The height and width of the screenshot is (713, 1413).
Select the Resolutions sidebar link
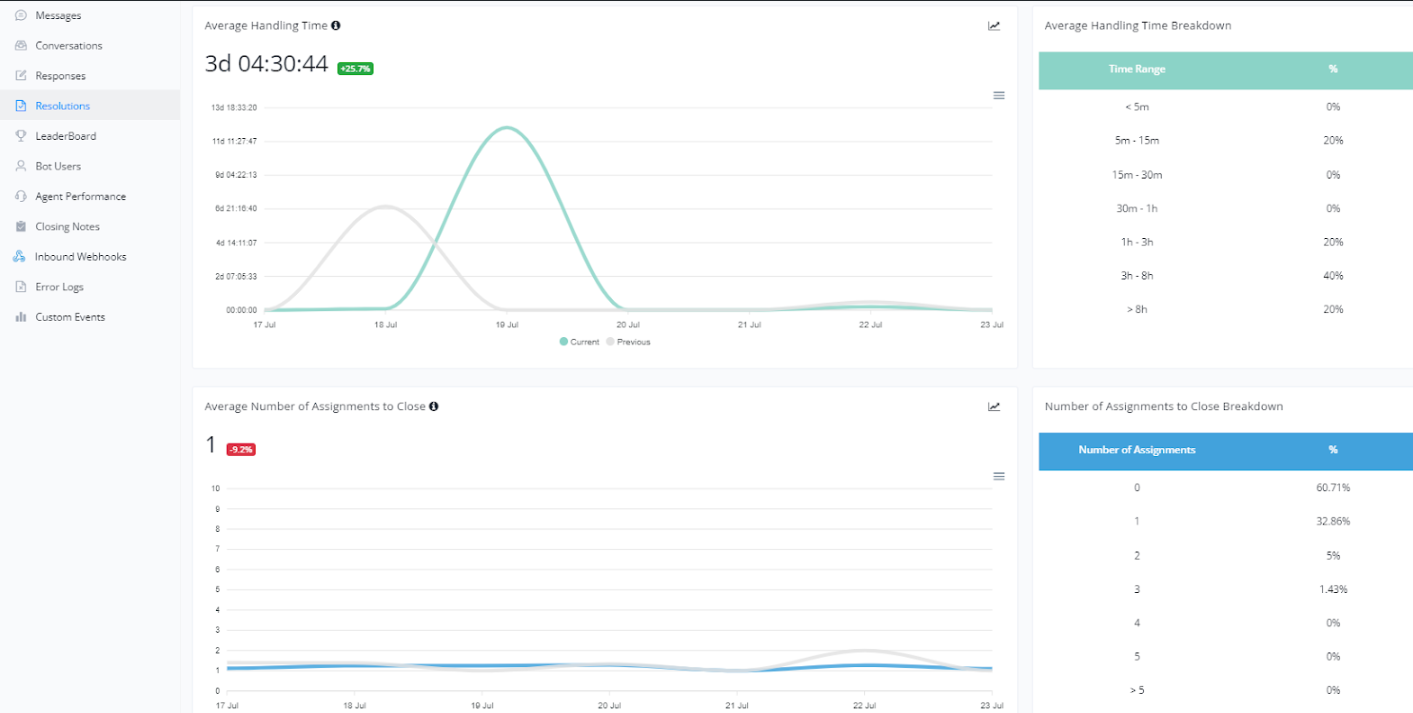click(x=62, y=106)
